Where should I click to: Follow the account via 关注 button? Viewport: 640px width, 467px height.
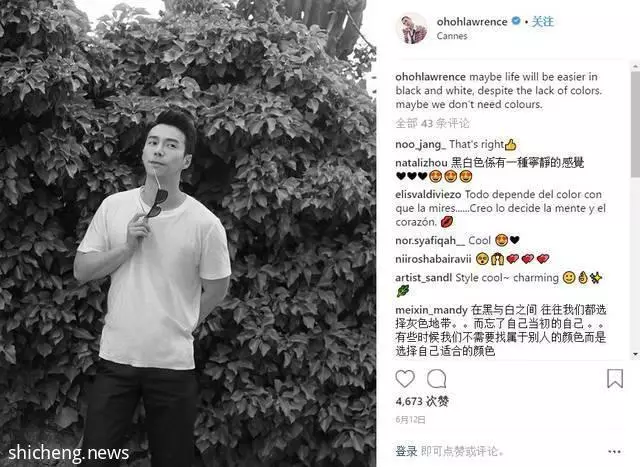(542, 21)
